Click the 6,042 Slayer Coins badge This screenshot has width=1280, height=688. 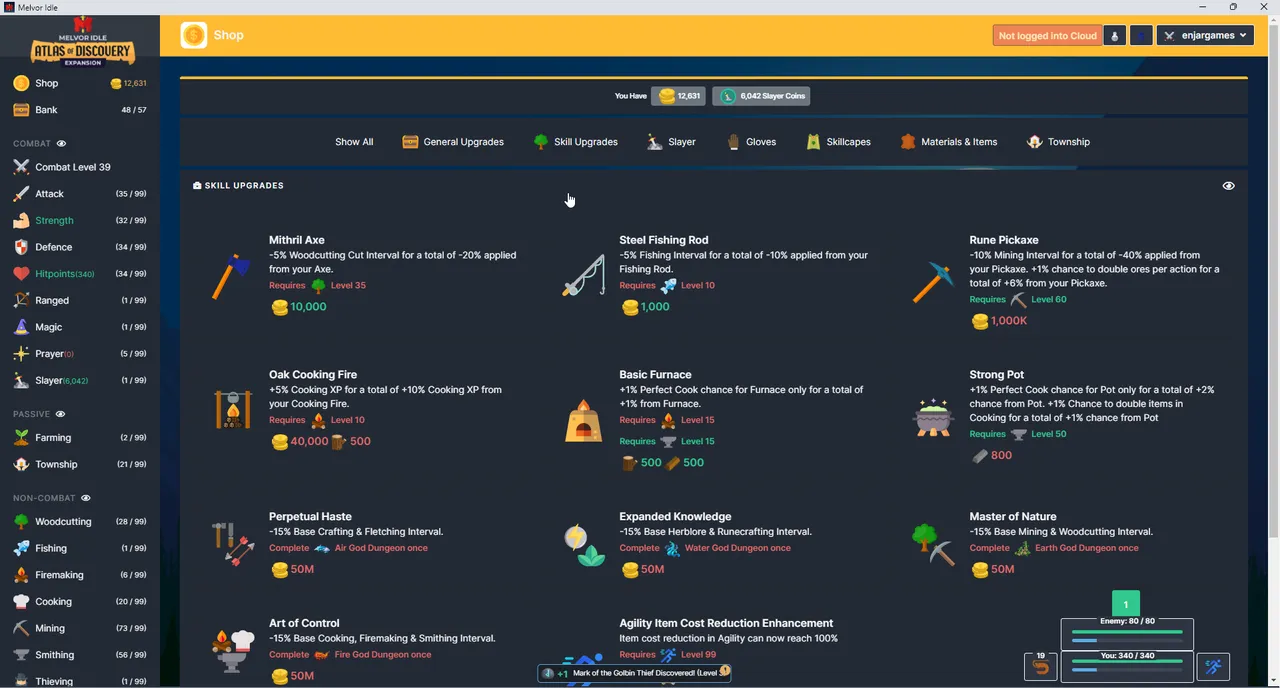pos(761,96)
